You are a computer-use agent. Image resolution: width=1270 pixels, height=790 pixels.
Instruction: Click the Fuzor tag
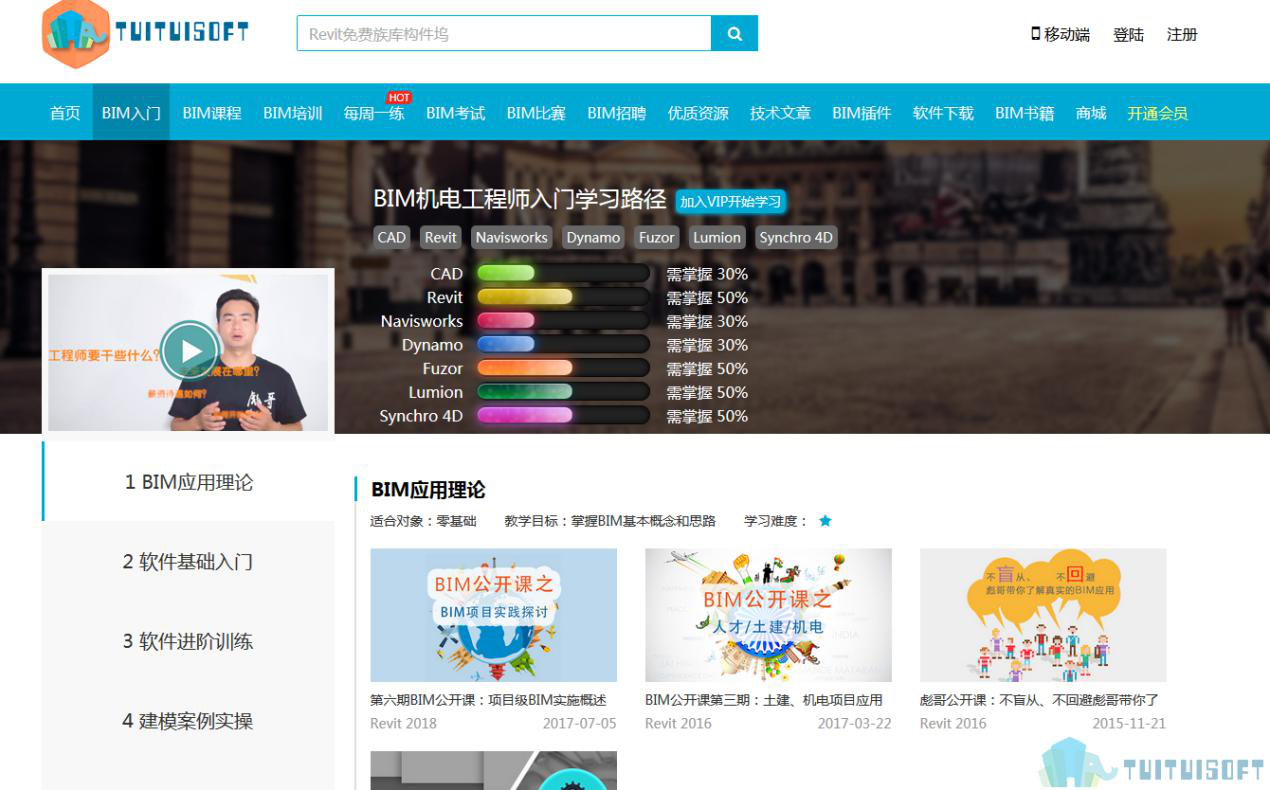point(657,237)
